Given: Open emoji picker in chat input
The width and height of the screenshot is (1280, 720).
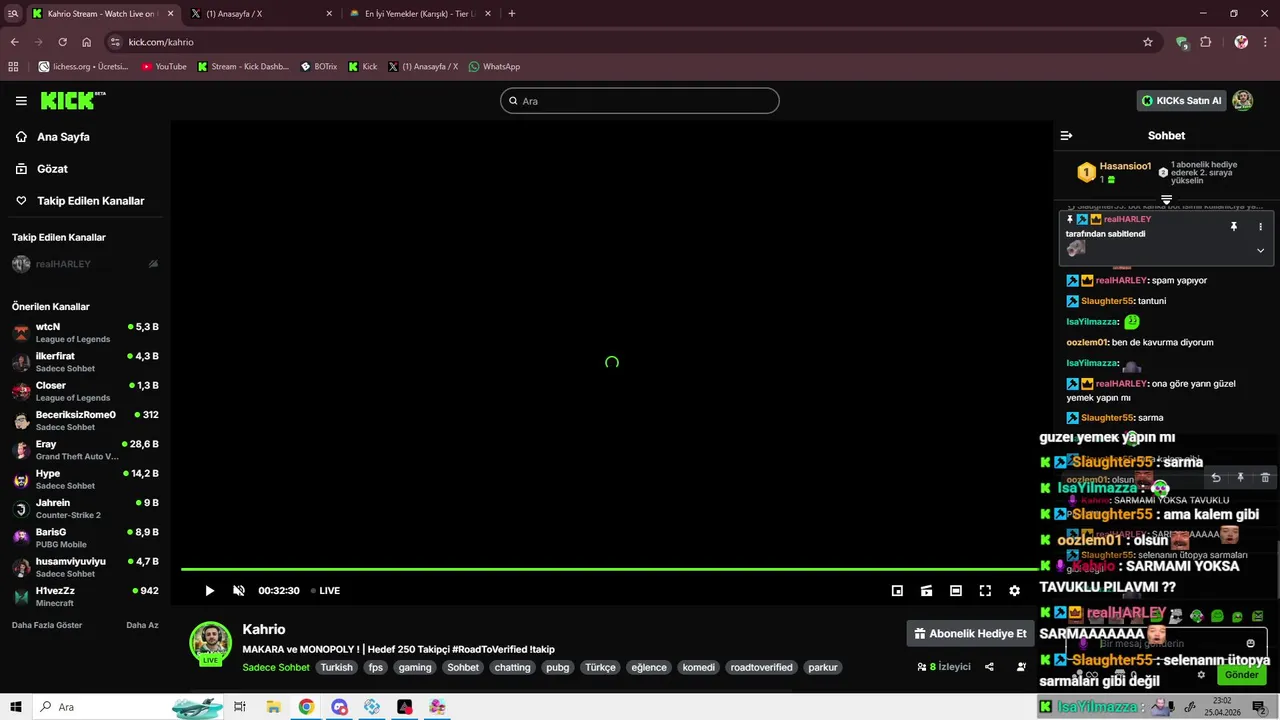Looking at the screenshot, I should [1250, 643].
